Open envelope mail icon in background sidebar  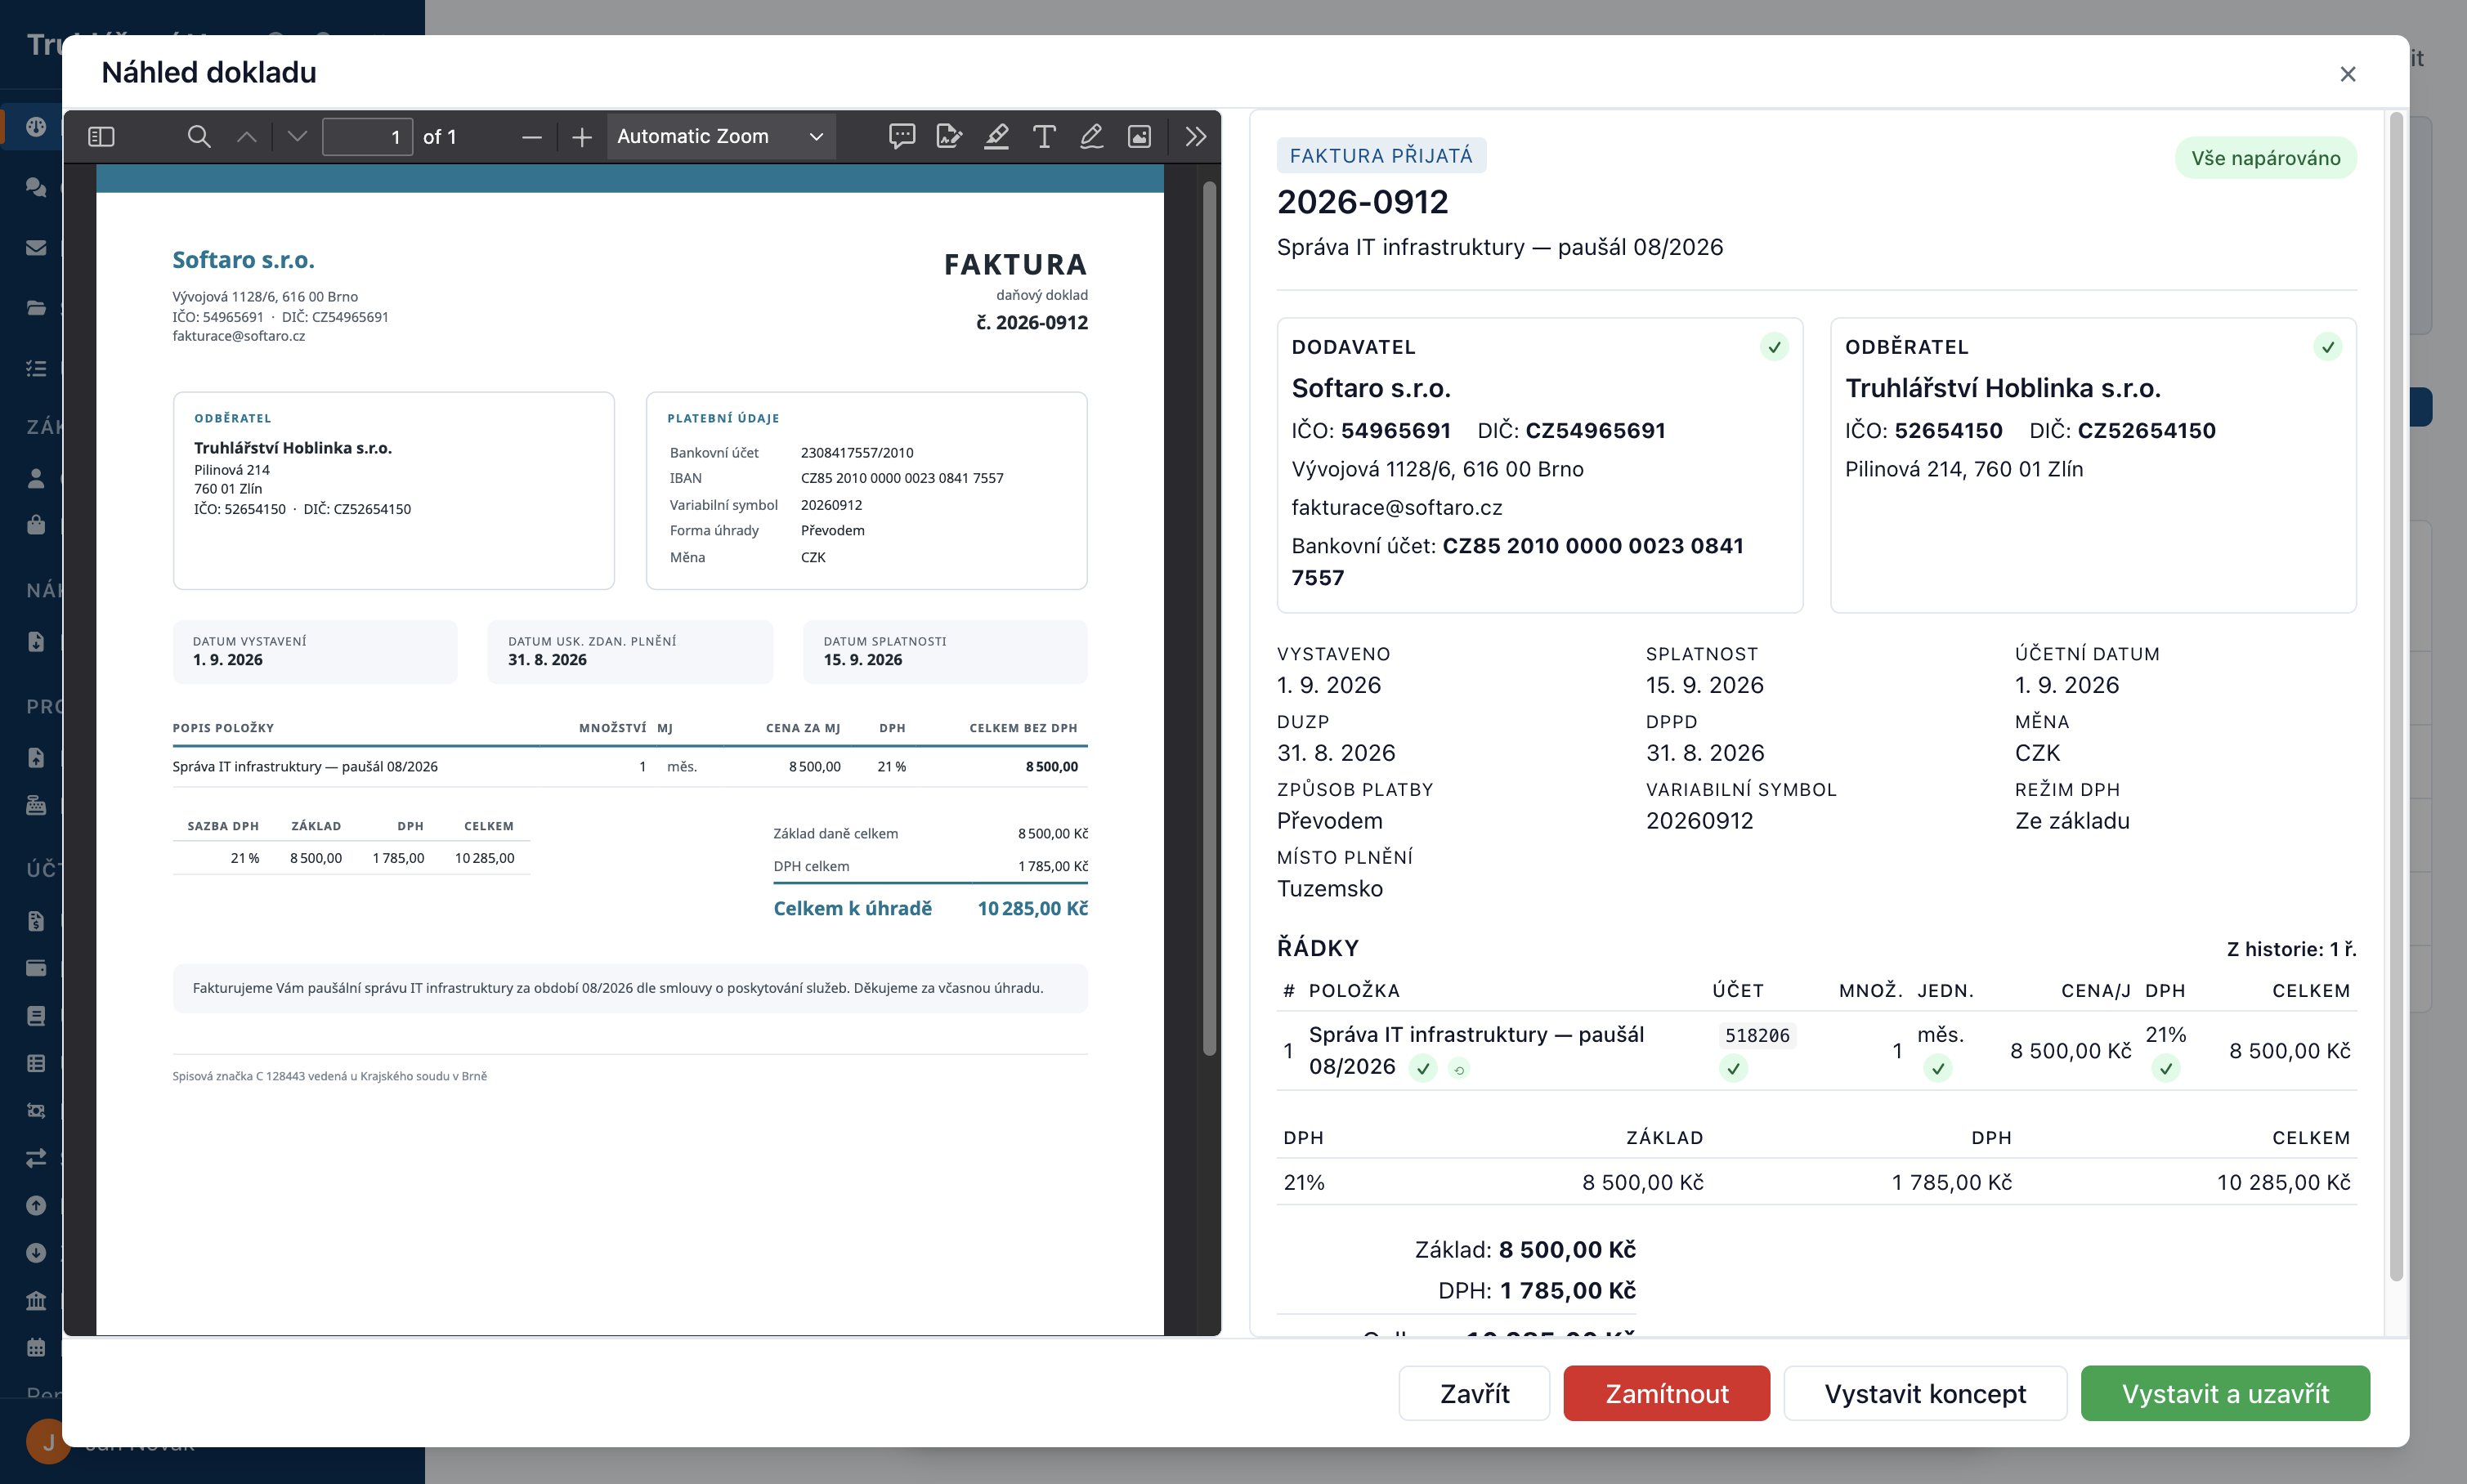click(x=36, y=247)
